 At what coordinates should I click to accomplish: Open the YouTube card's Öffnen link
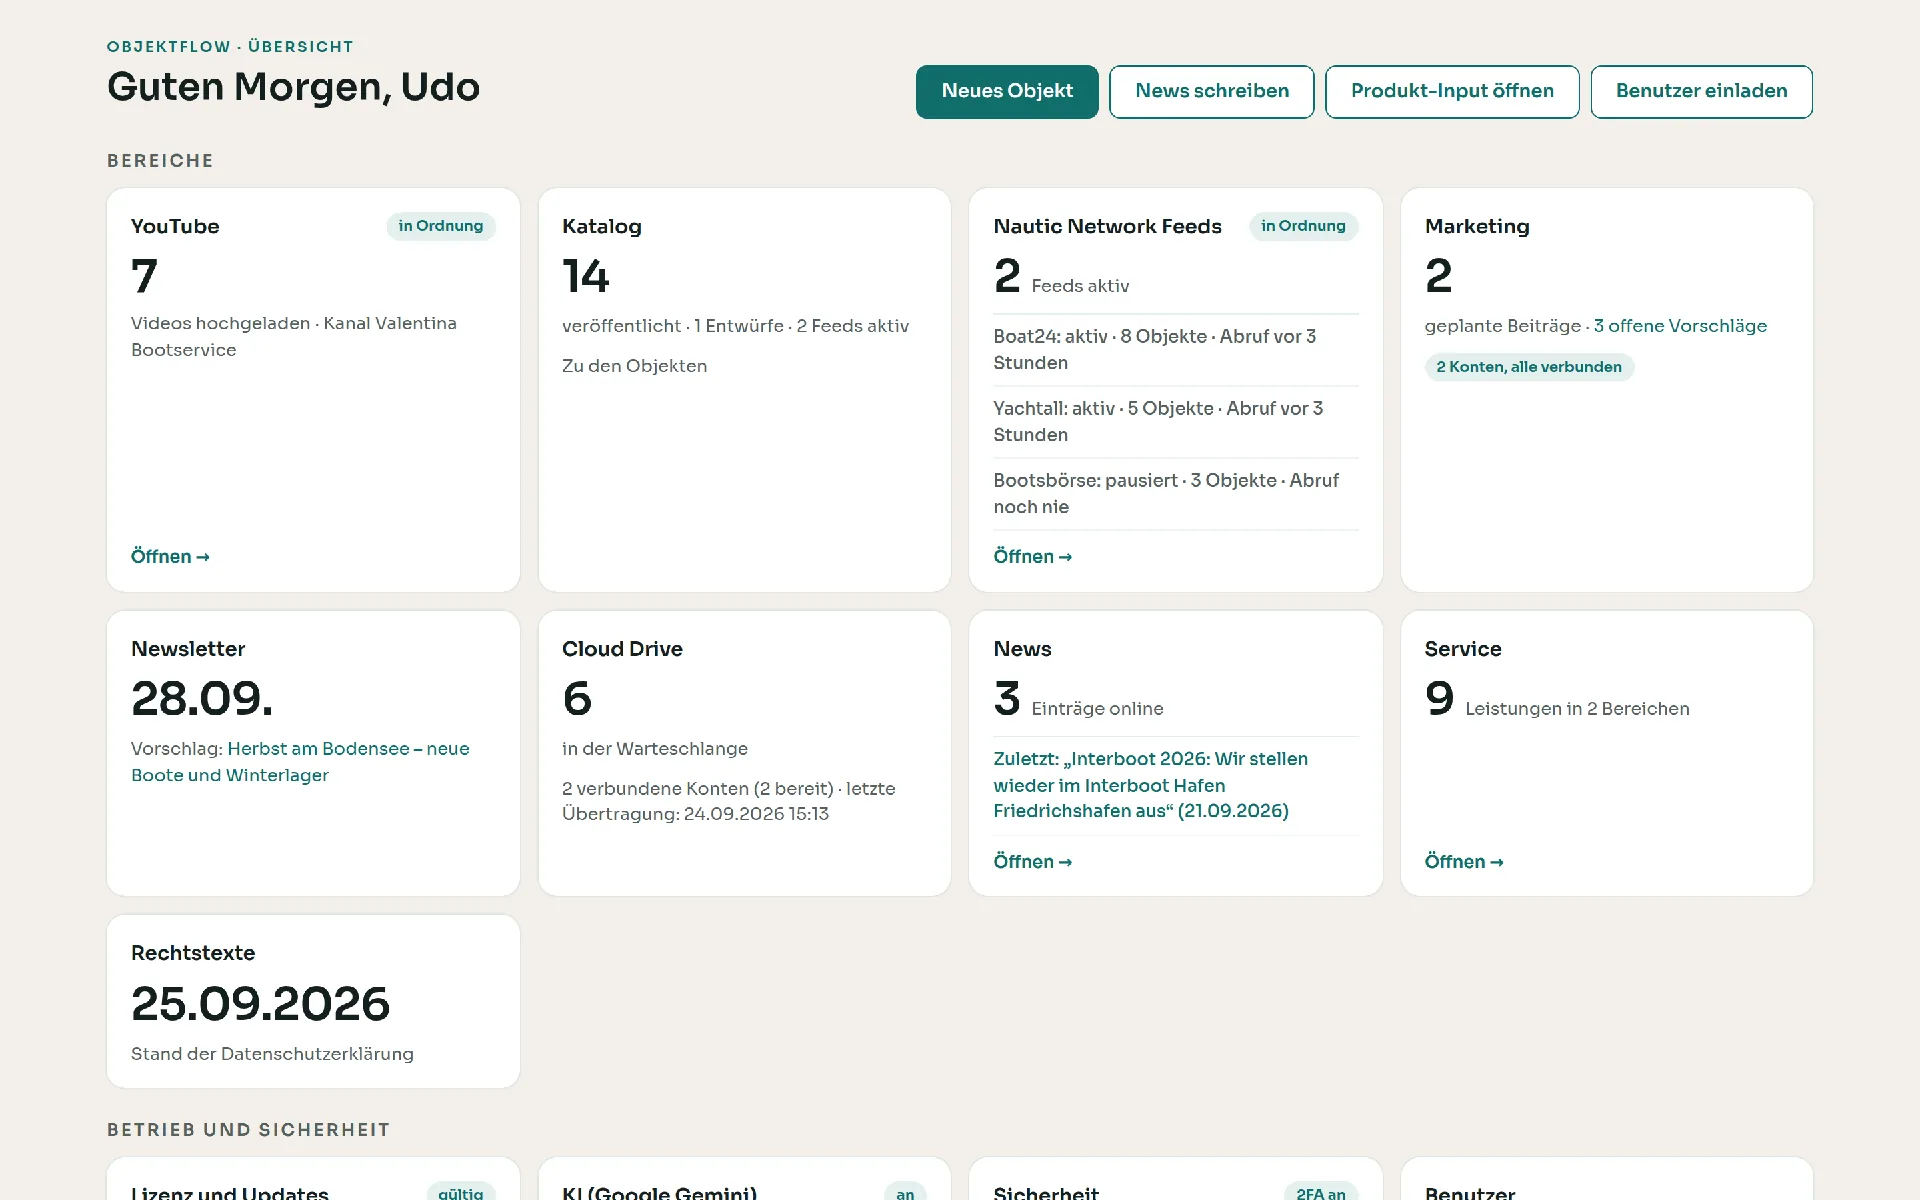point(170,557)
